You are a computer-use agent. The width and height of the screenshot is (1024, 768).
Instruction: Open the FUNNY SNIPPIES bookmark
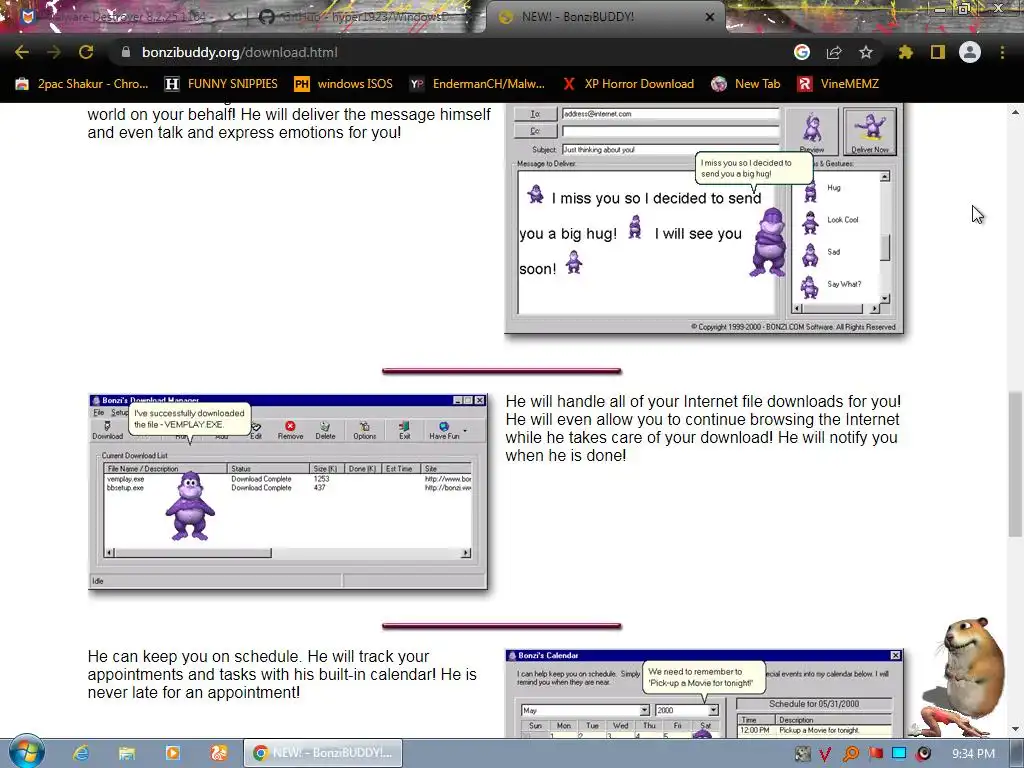pyautogui.click(x=221, y=84)
